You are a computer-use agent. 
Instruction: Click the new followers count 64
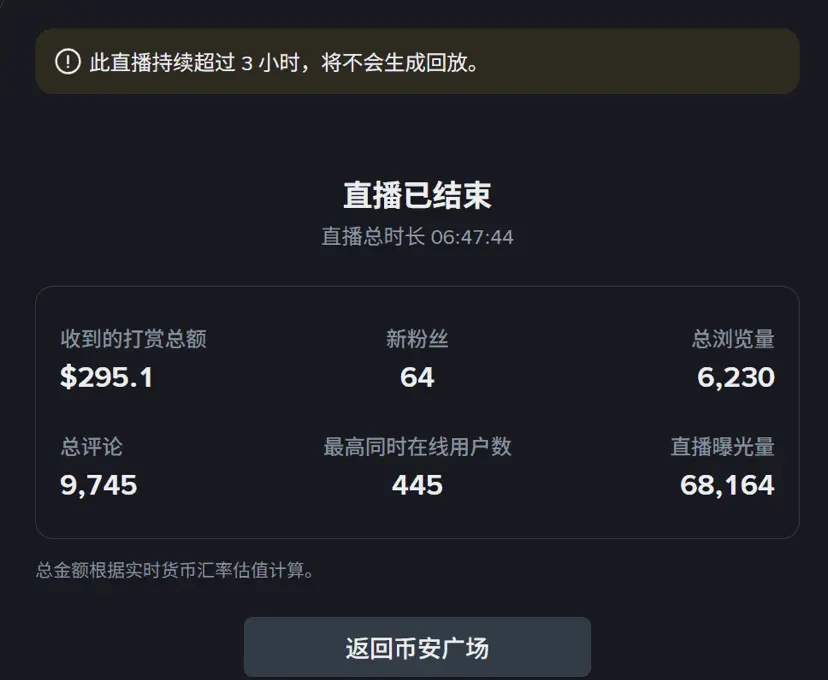click(x=417, y=377)
